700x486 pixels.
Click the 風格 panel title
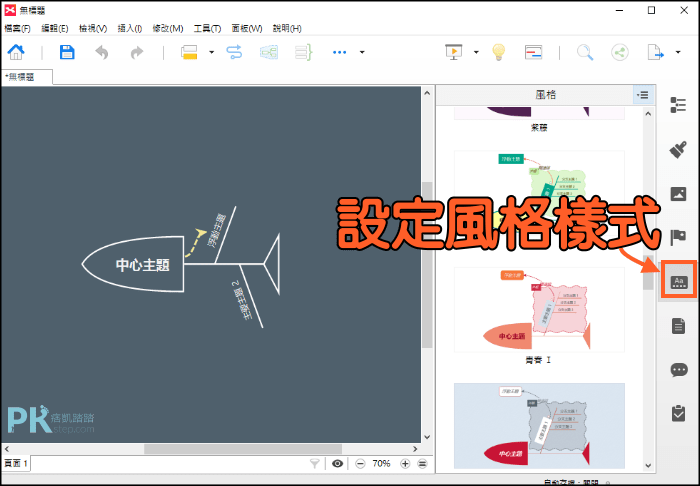click(545, 95)
